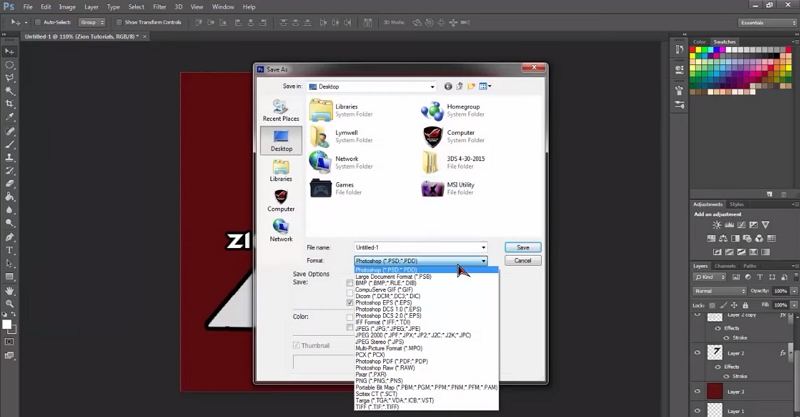This screenshot has width=800, height=417.
Task: Select the Dodge tool
Action: coord(9,224)
